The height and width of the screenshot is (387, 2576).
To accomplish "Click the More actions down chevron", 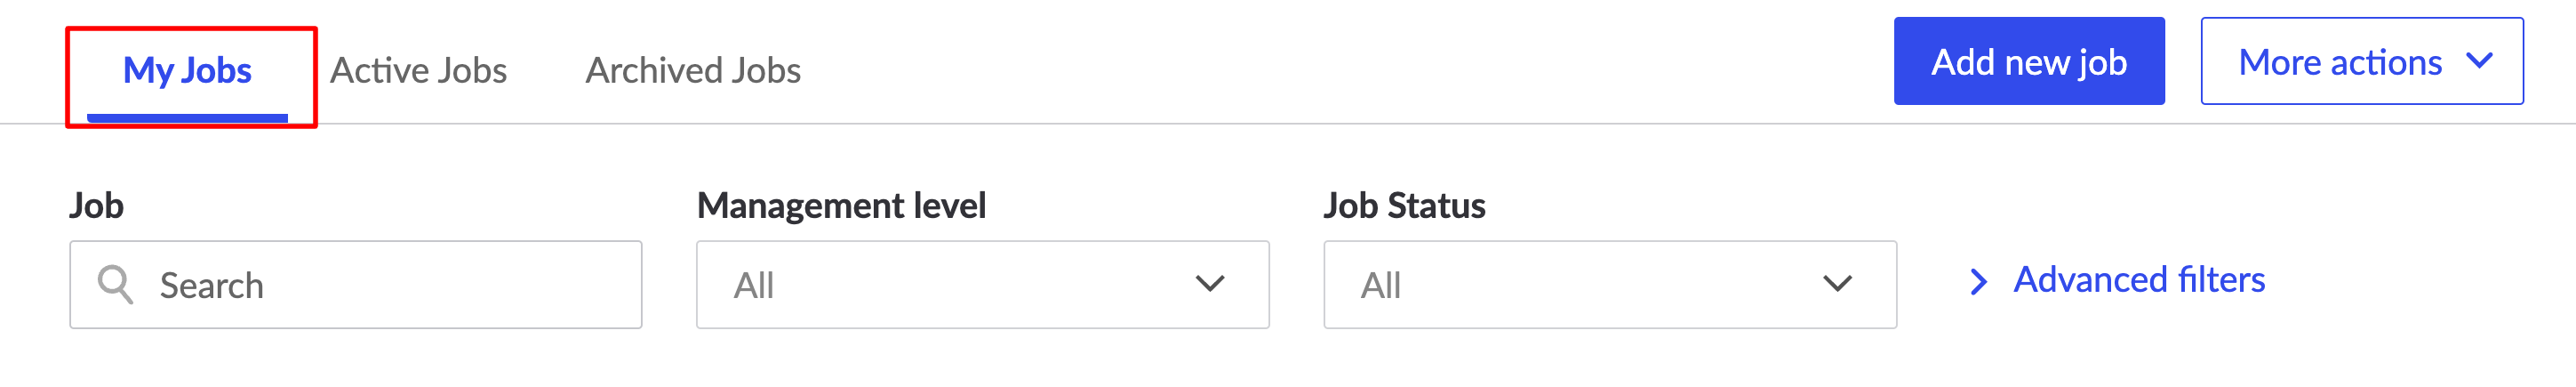I will click(2479, 61).
